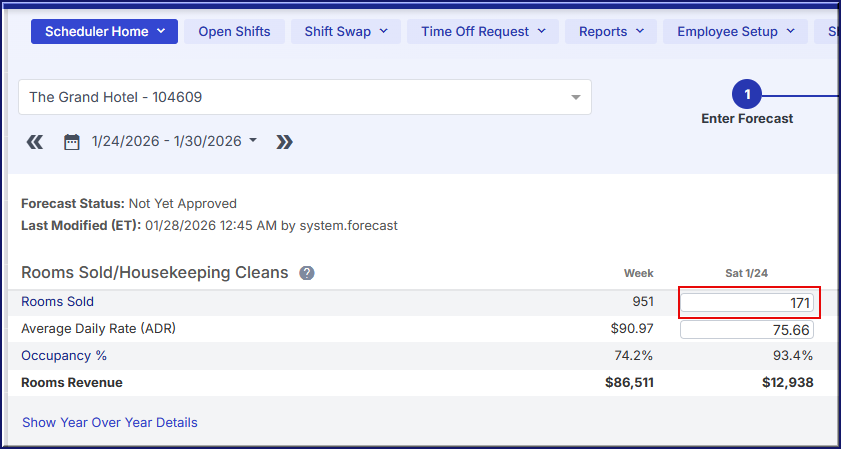Viewport: 841px width, 449px height.
Task: Click the Sat 1/24 column header
Action: pos(747,273)
